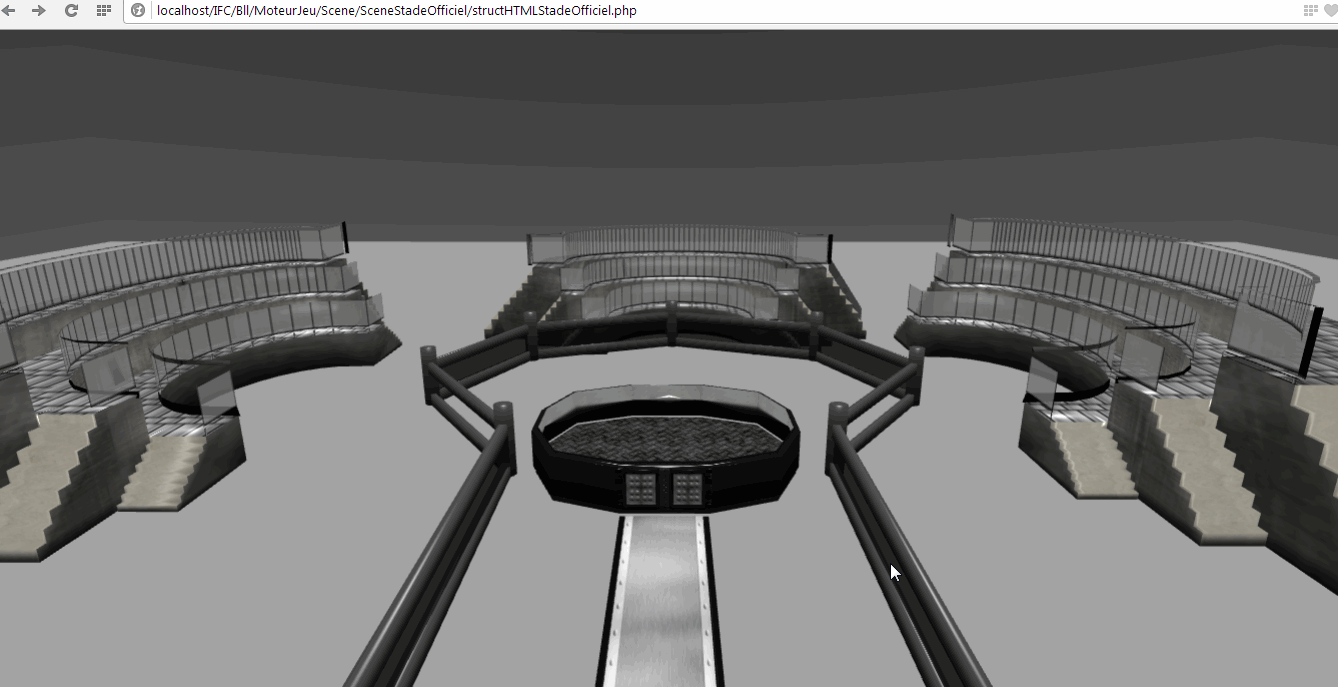Reload the stadium scene page
Image resolution: width=1338 pixels, height=687 pixels.
71,11
